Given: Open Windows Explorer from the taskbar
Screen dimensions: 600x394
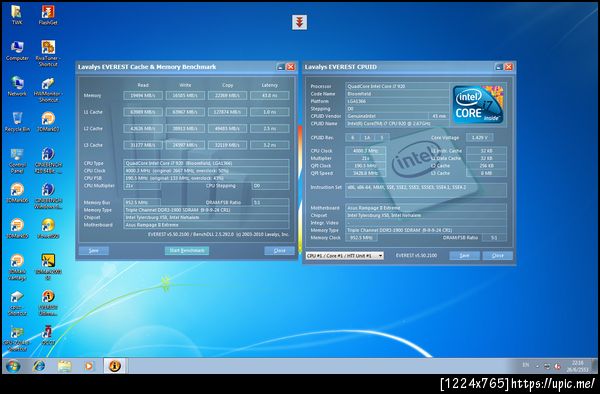Looking at the screenshot, I should tap(64, 366).
